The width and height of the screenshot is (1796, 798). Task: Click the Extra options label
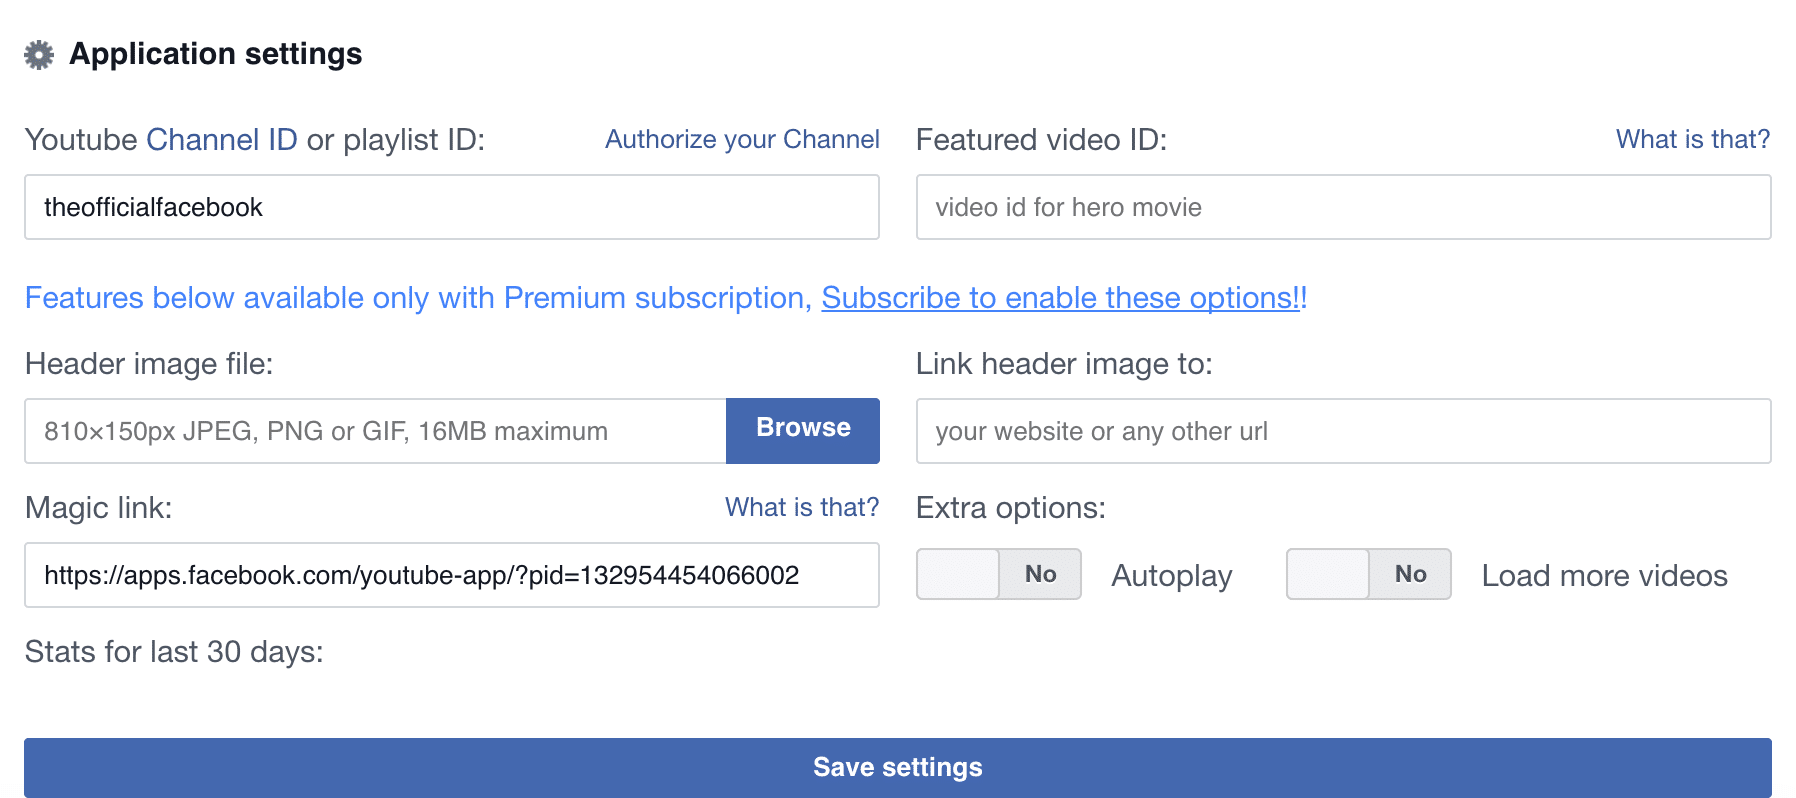pyautogui.click(x=1011, y=508)
